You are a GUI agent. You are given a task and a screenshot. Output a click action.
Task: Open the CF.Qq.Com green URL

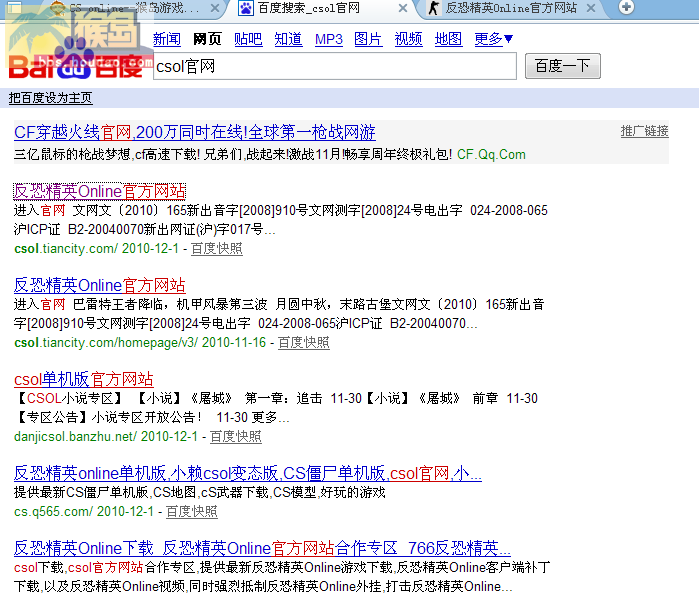[x=491, y=155]
